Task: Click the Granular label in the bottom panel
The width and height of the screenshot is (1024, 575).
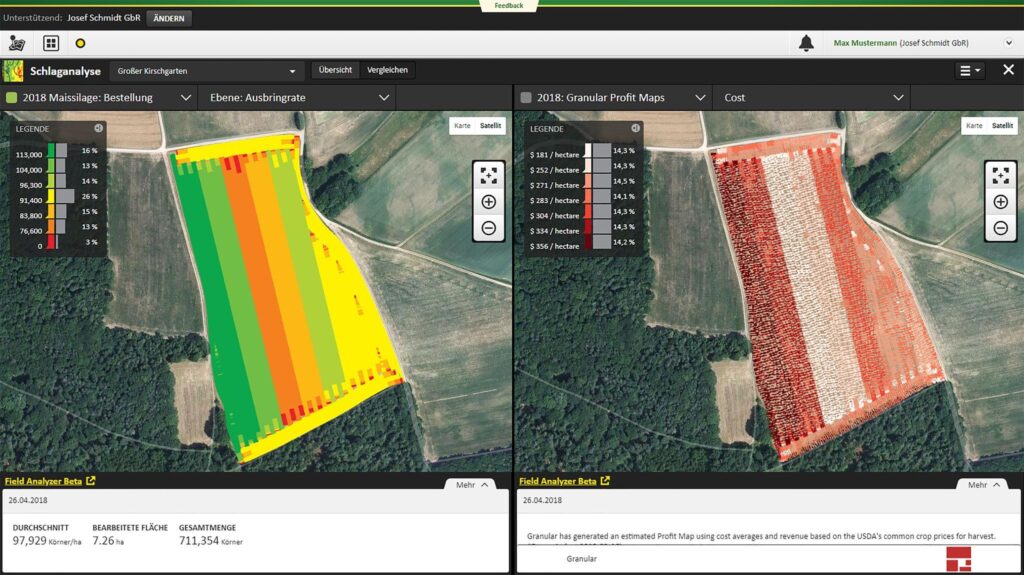Action: coord(581,559)
